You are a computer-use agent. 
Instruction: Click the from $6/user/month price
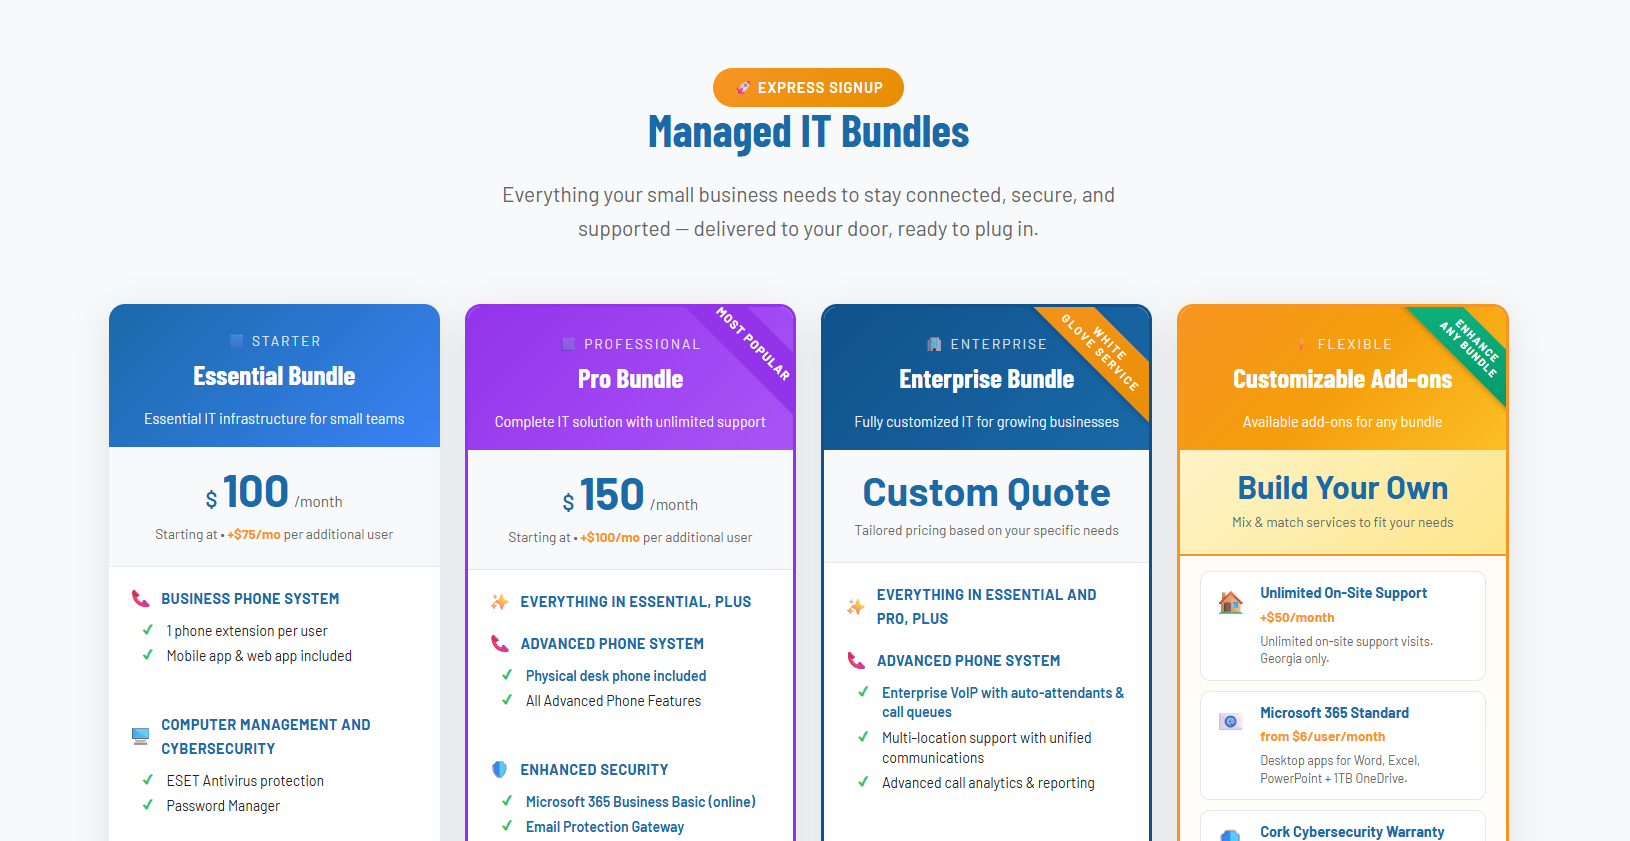tap(1322, 736)
